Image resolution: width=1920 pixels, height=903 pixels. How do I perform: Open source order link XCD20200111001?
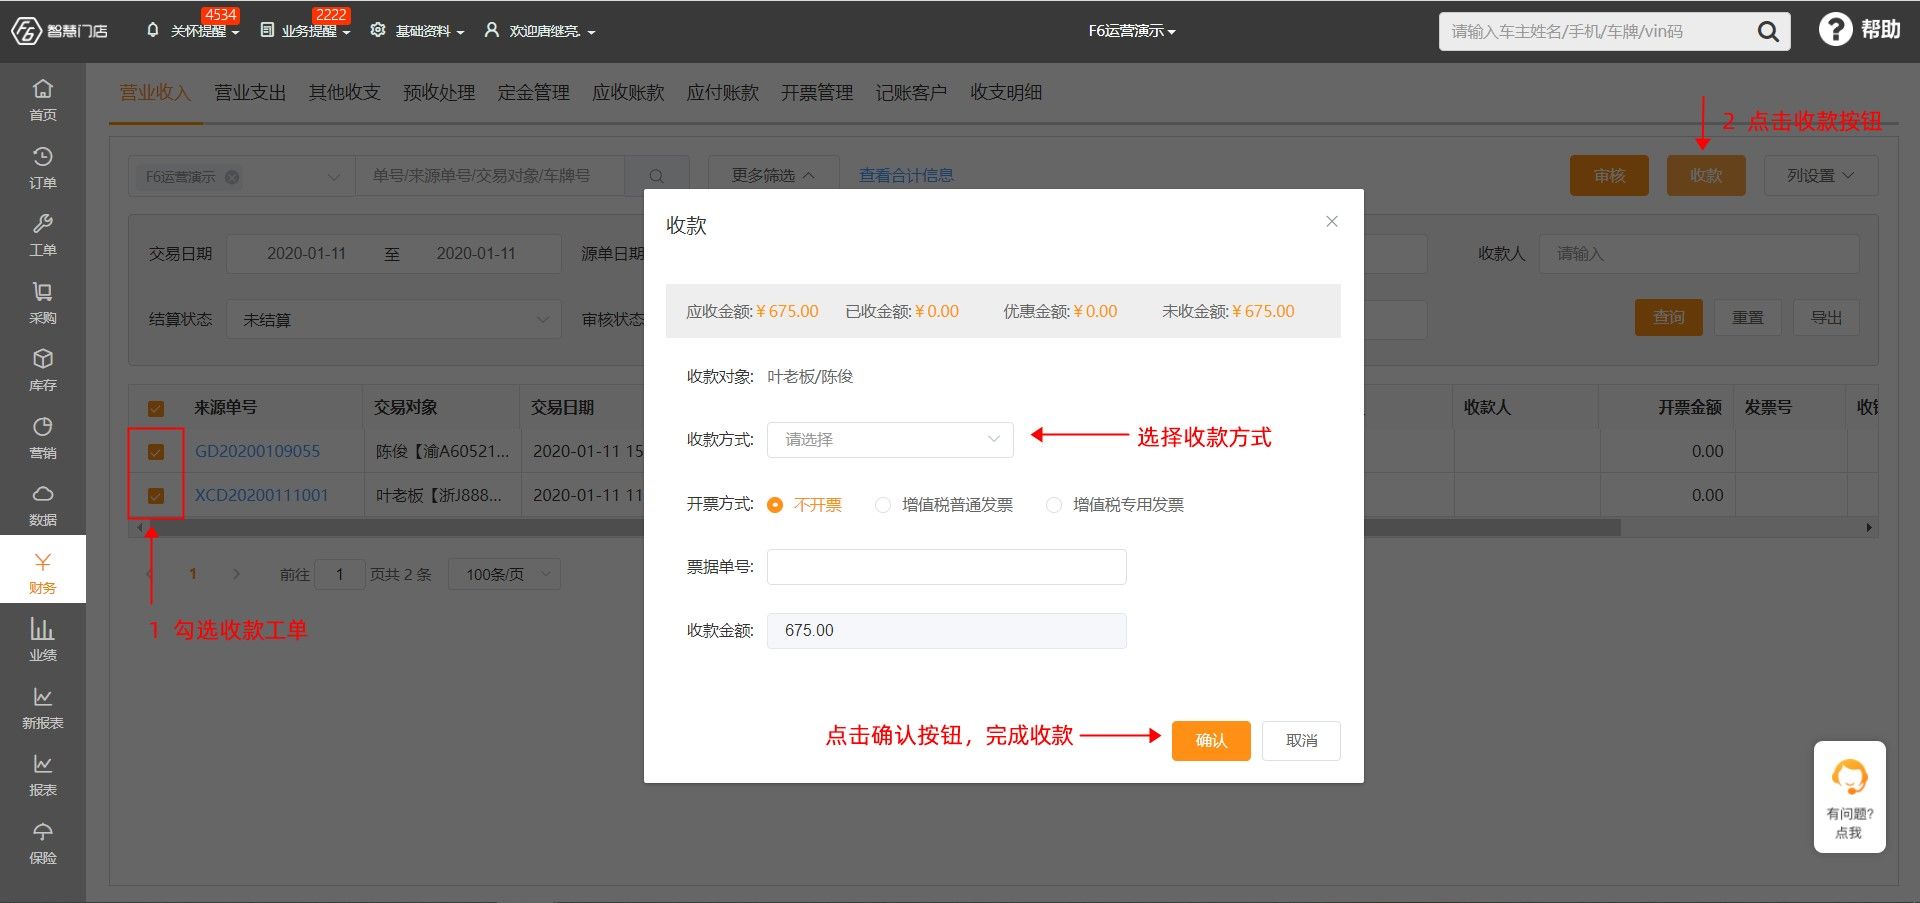261,495
